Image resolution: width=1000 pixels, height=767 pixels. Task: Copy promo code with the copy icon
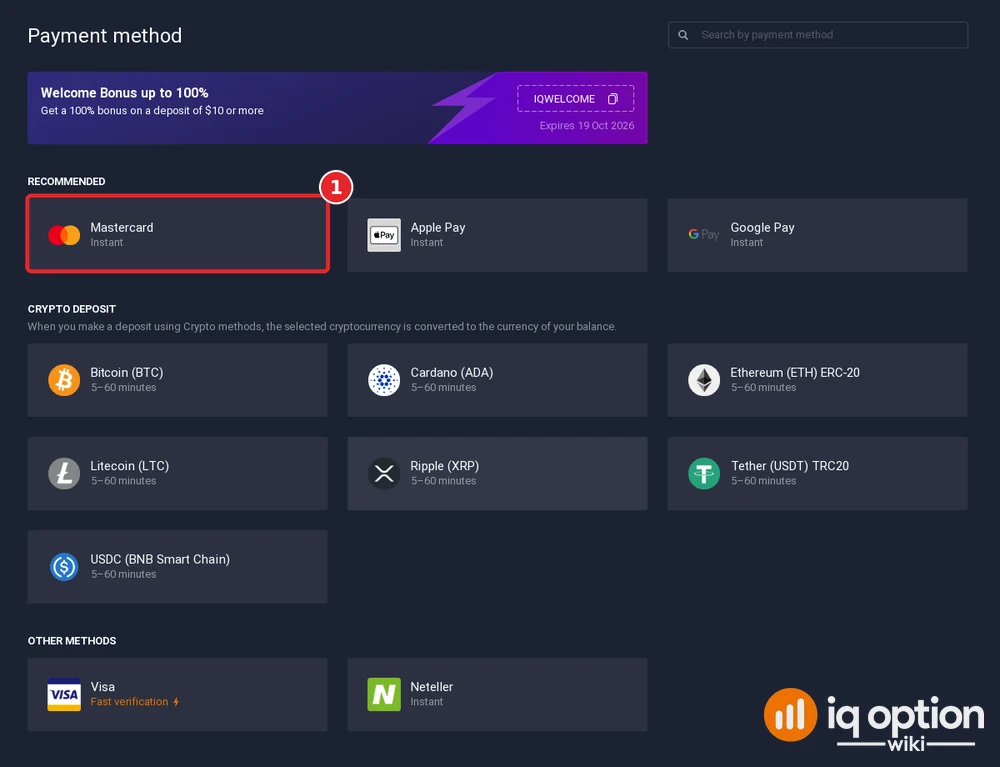tap(613, 99)
